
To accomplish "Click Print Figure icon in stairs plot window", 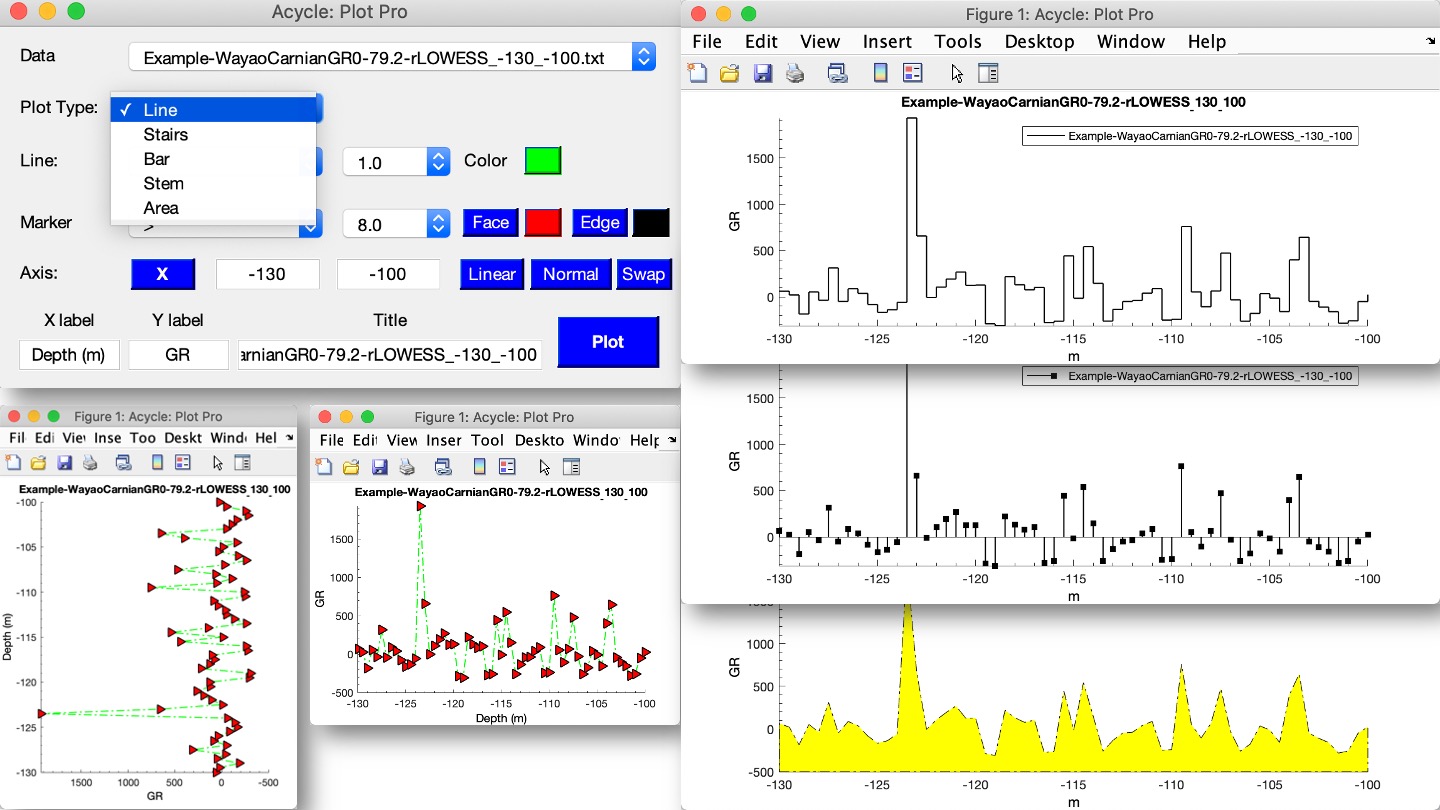I will 795,73.
